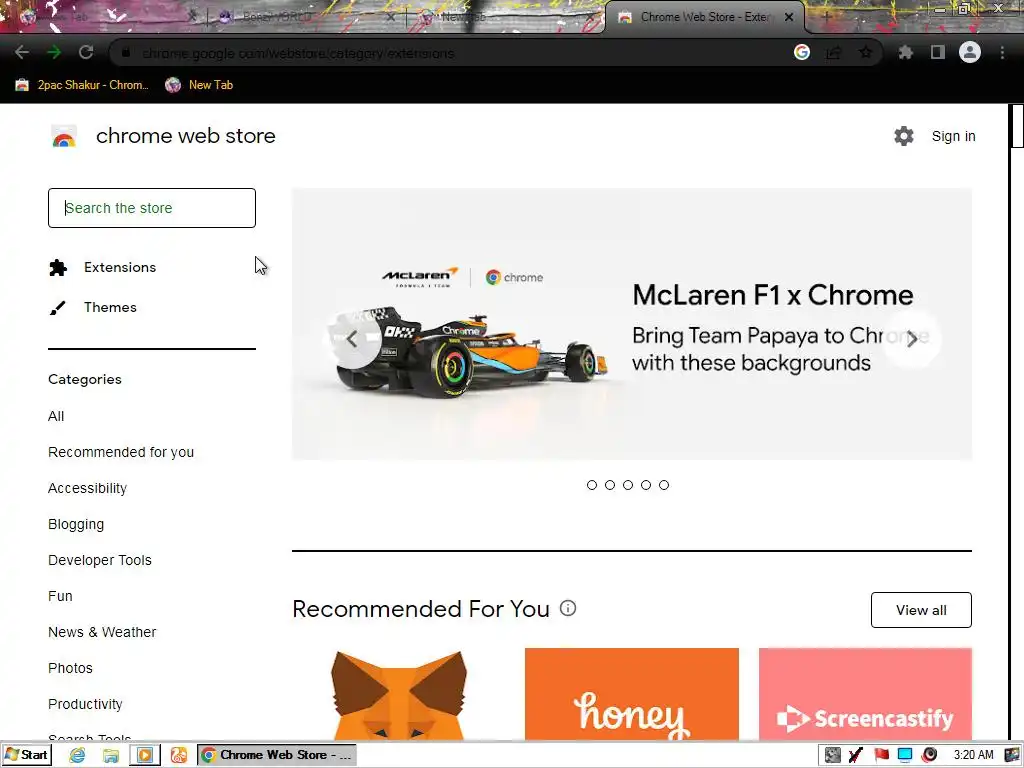1024x768 pixels.
Task: Launch Internet Explorer from taskbar
Action: [x=77, y=755]
